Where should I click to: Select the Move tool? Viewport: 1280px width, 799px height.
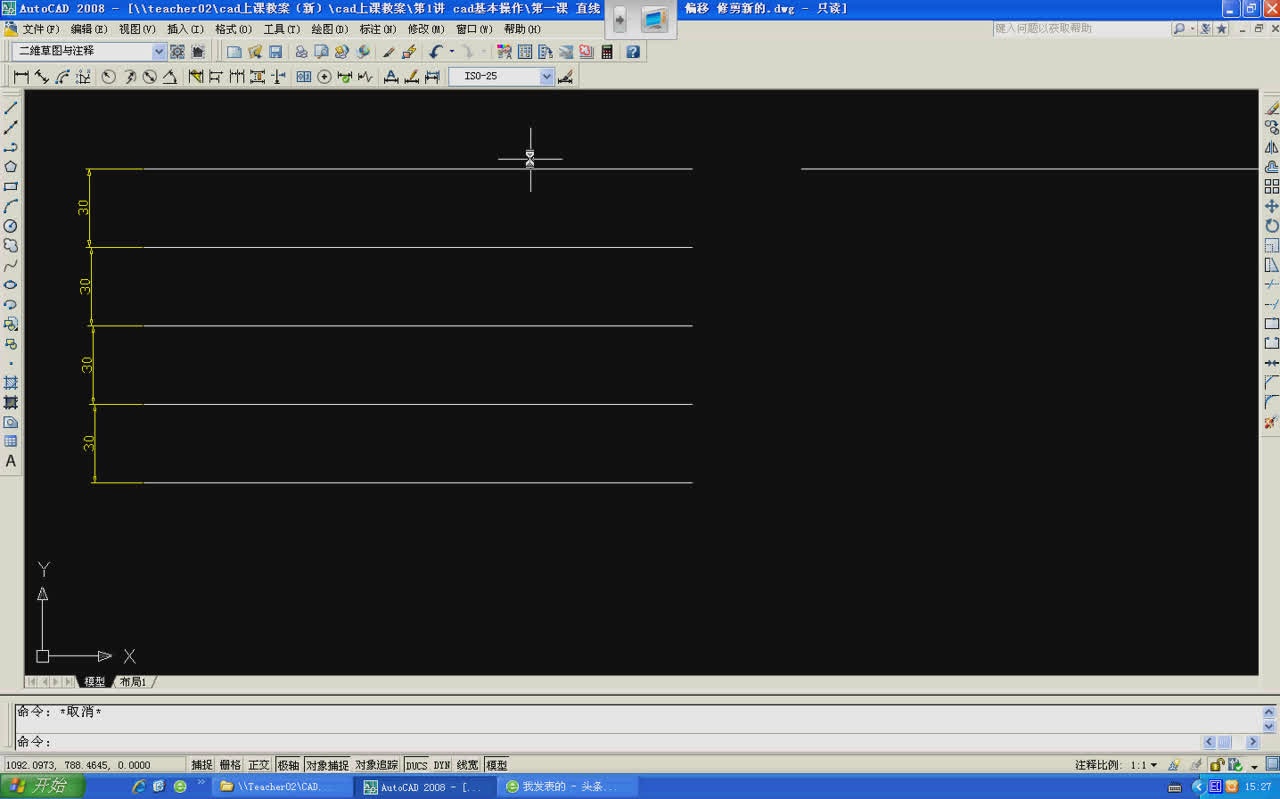coord(1272,206)
